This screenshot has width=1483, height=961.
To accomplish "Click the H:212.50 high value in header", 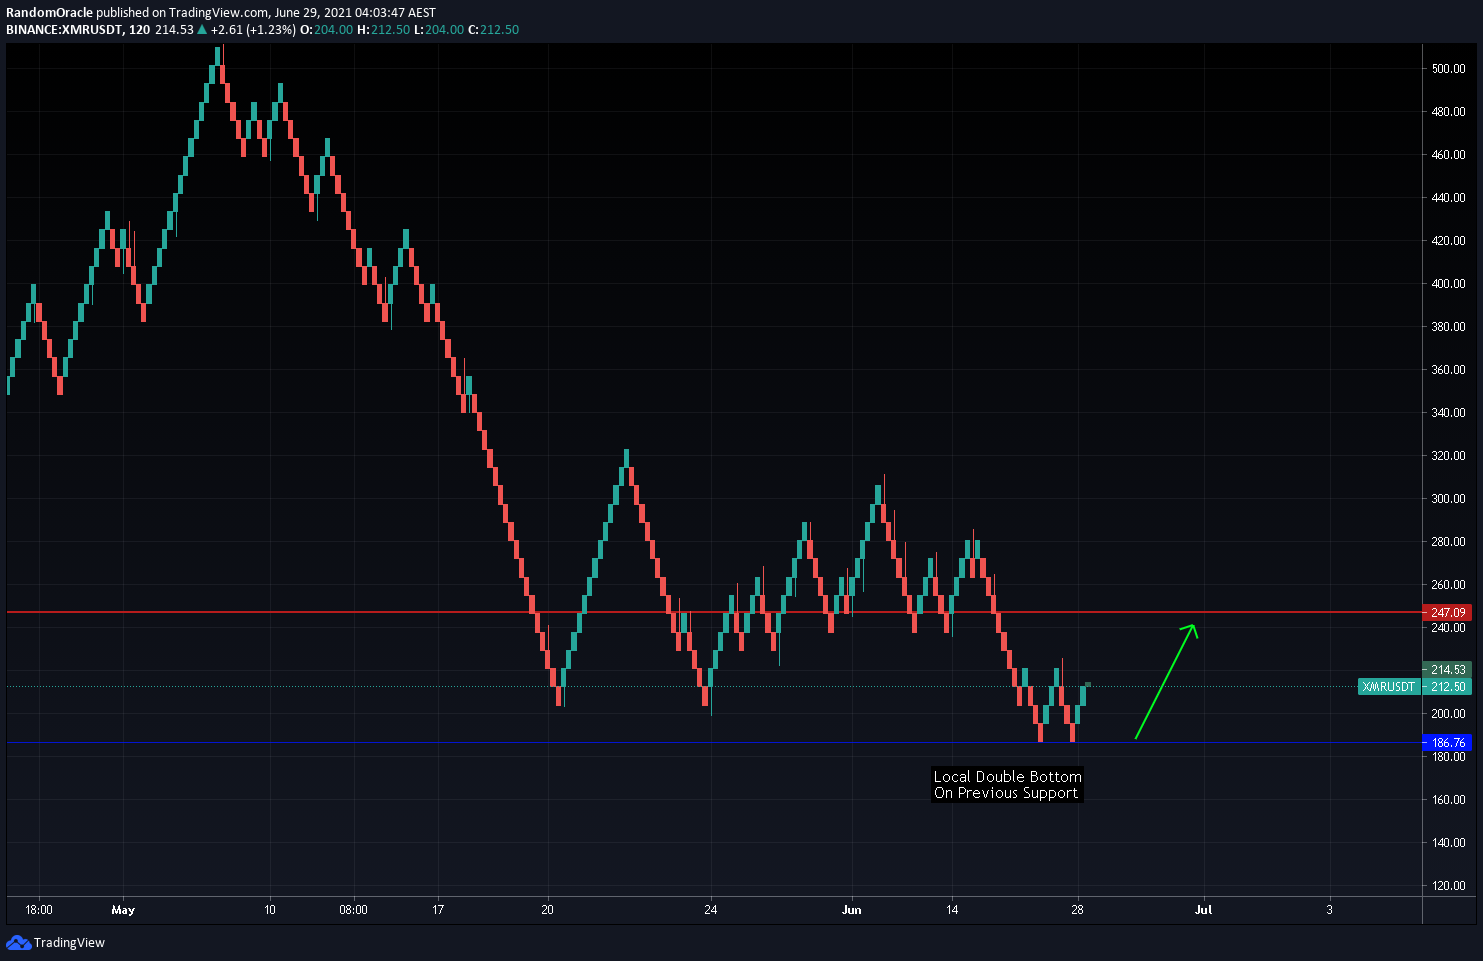I will tap(384, 30).
